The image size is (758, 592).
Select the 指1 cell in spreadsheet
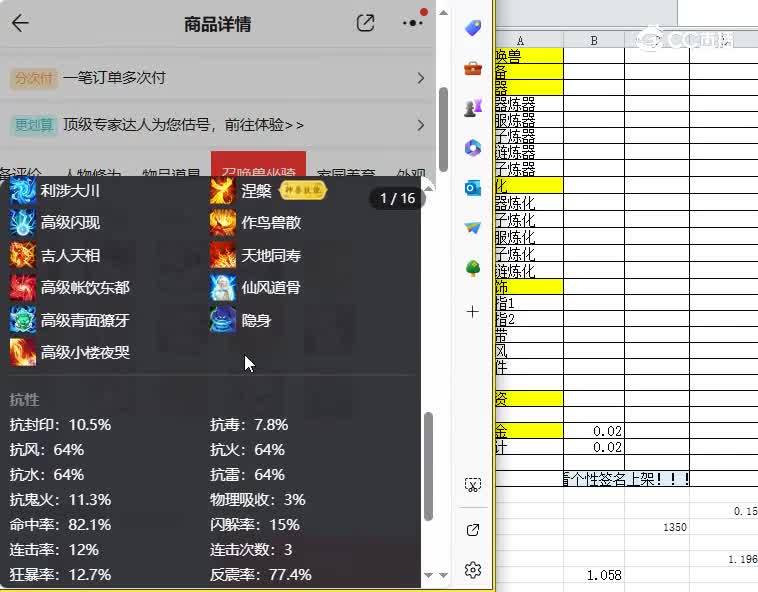click(x=529, y=303)
